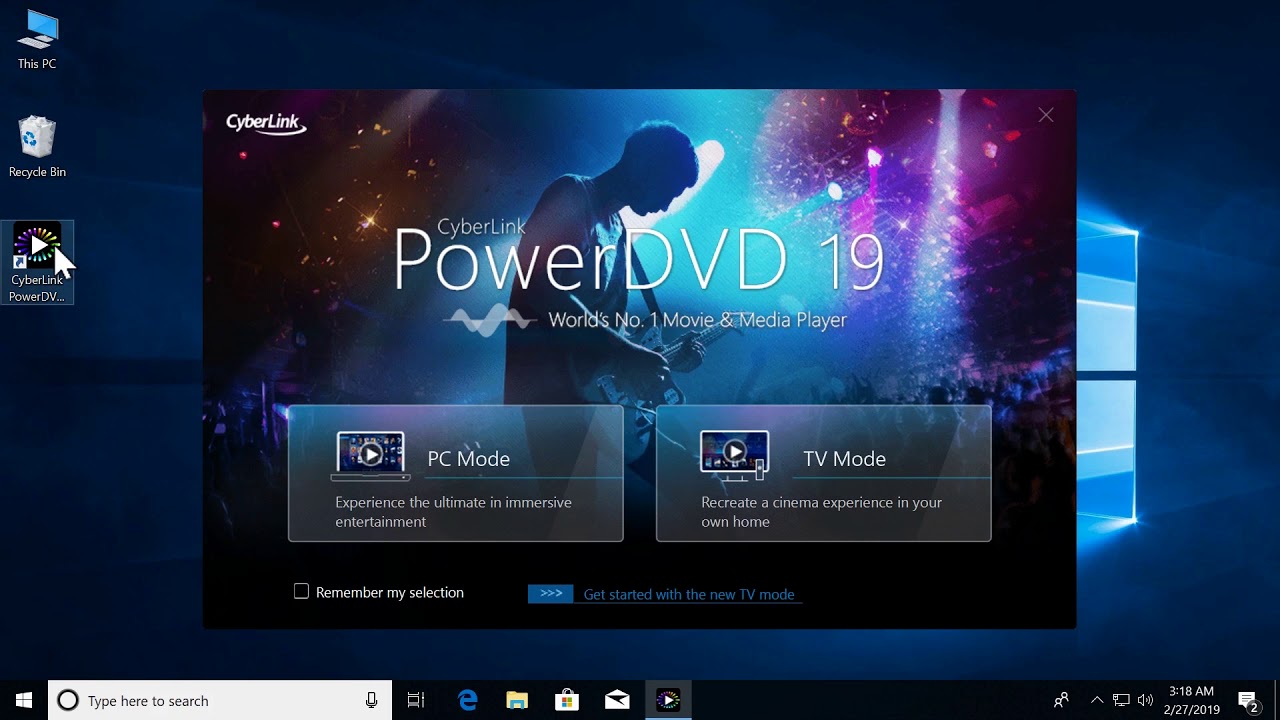Click the TV Mode screen icon
1280x720 pixels.
[734, 455]
